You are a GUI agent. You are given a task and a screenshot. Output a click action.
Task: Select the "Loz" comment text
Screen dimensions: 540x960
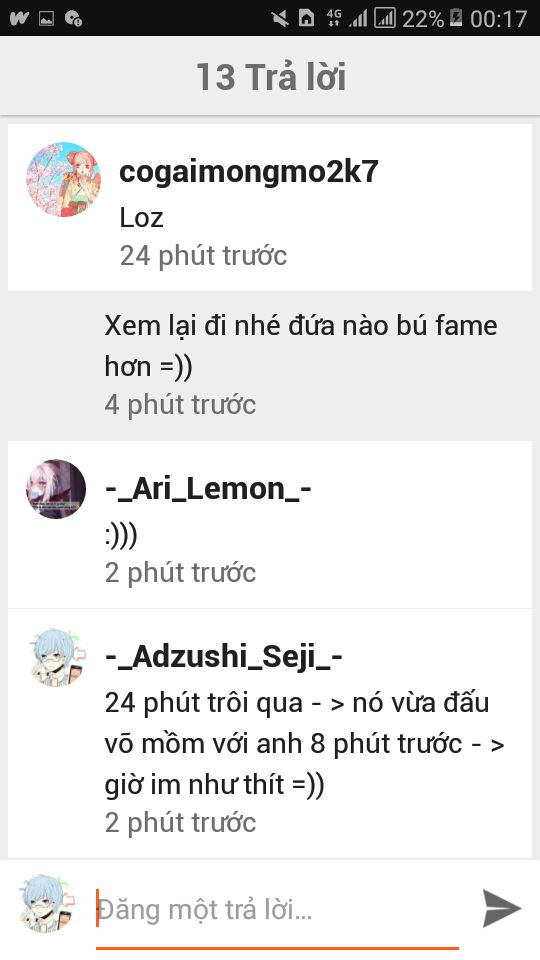click(141, 217)
